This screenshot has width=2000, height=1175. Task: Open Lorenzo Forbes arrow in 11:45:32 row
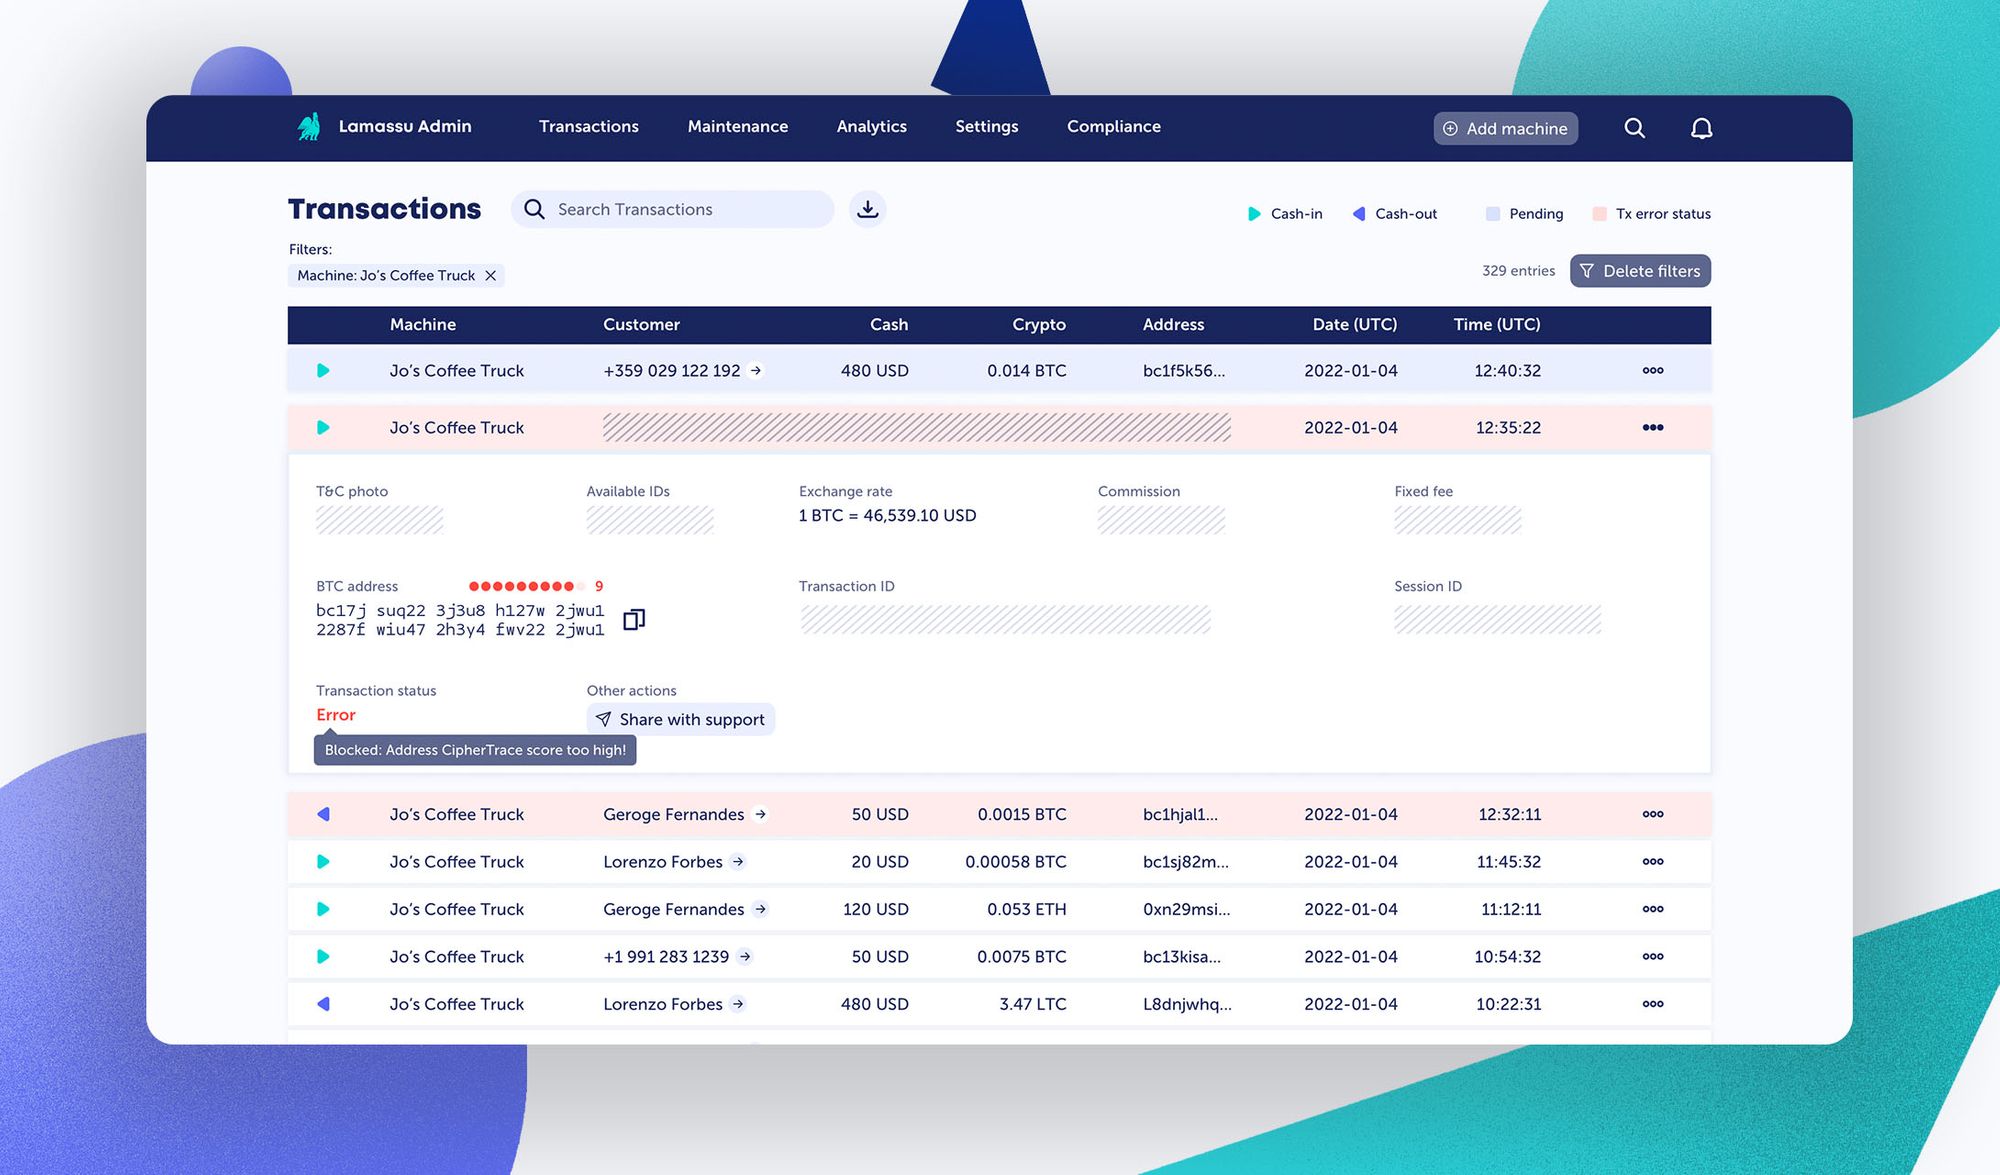click(x=738, y=862)
